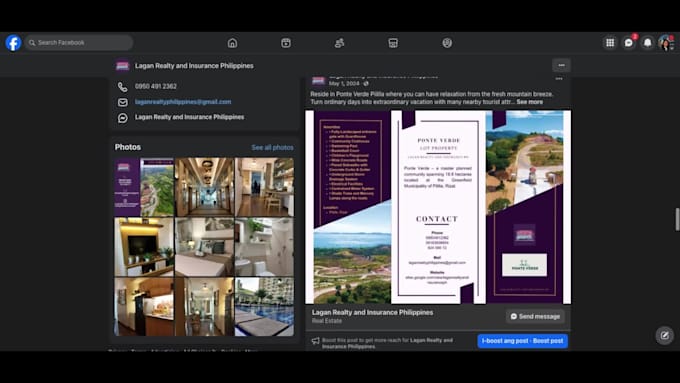Click the page scrollbar thumb
680x383 pixels.
coord(677,219)
